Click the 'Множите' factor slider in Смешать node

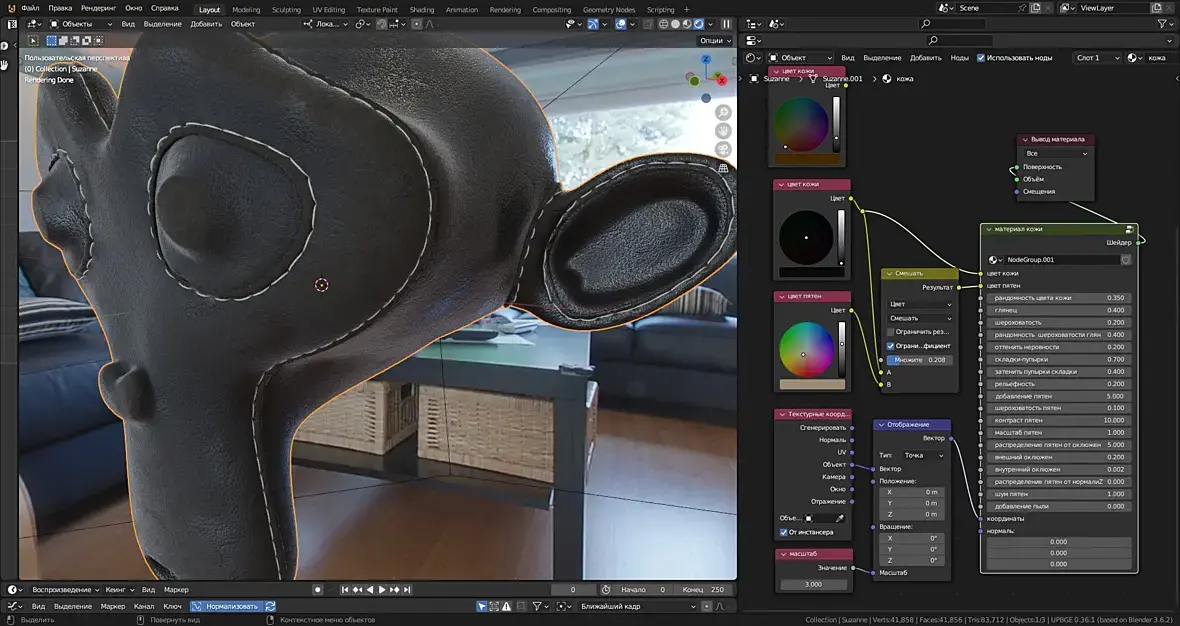[x=918, y=360]
